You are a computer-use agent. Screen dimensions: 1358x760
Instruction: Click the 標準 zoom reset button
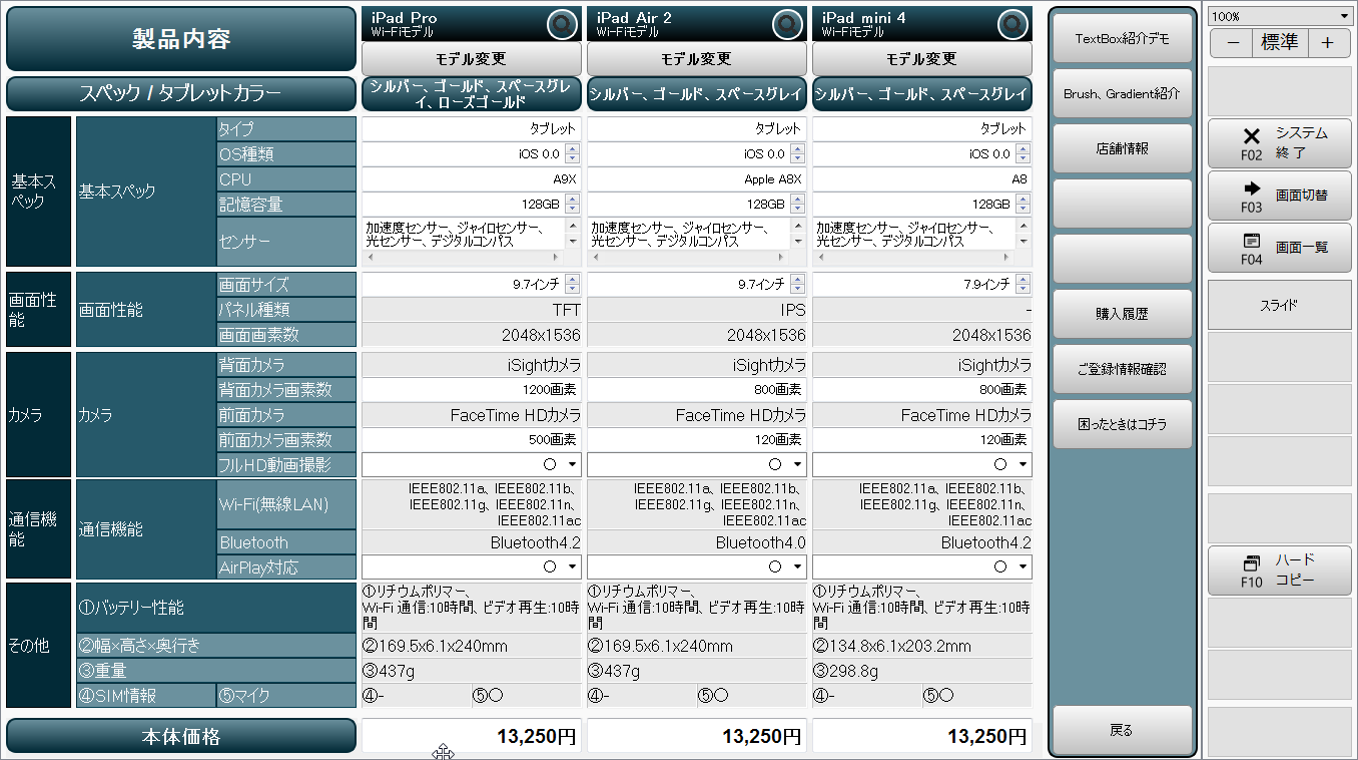pyautogui.click(x=1279, y=43)
